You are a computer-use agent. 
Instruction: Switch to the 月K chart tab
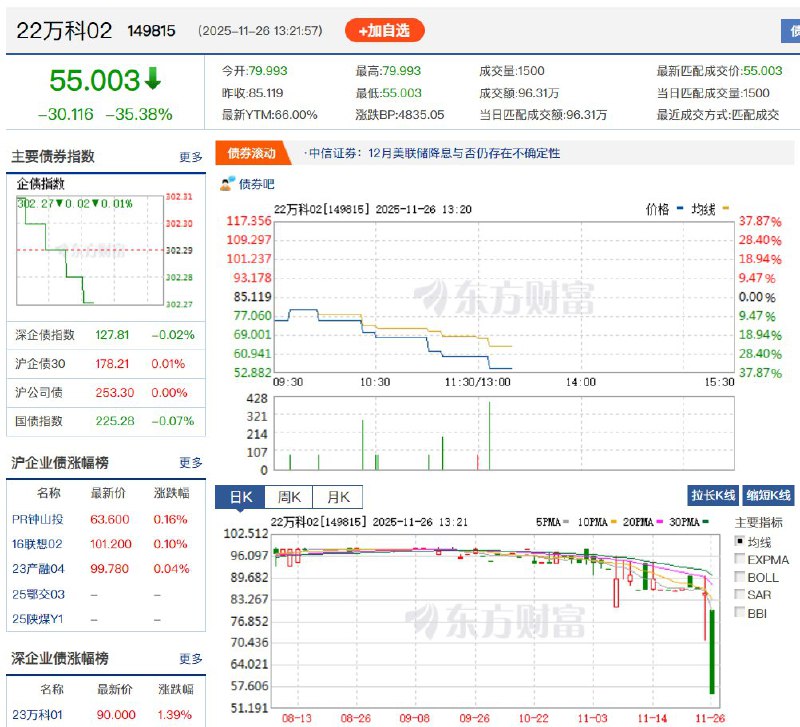click(x=338, y=497)
